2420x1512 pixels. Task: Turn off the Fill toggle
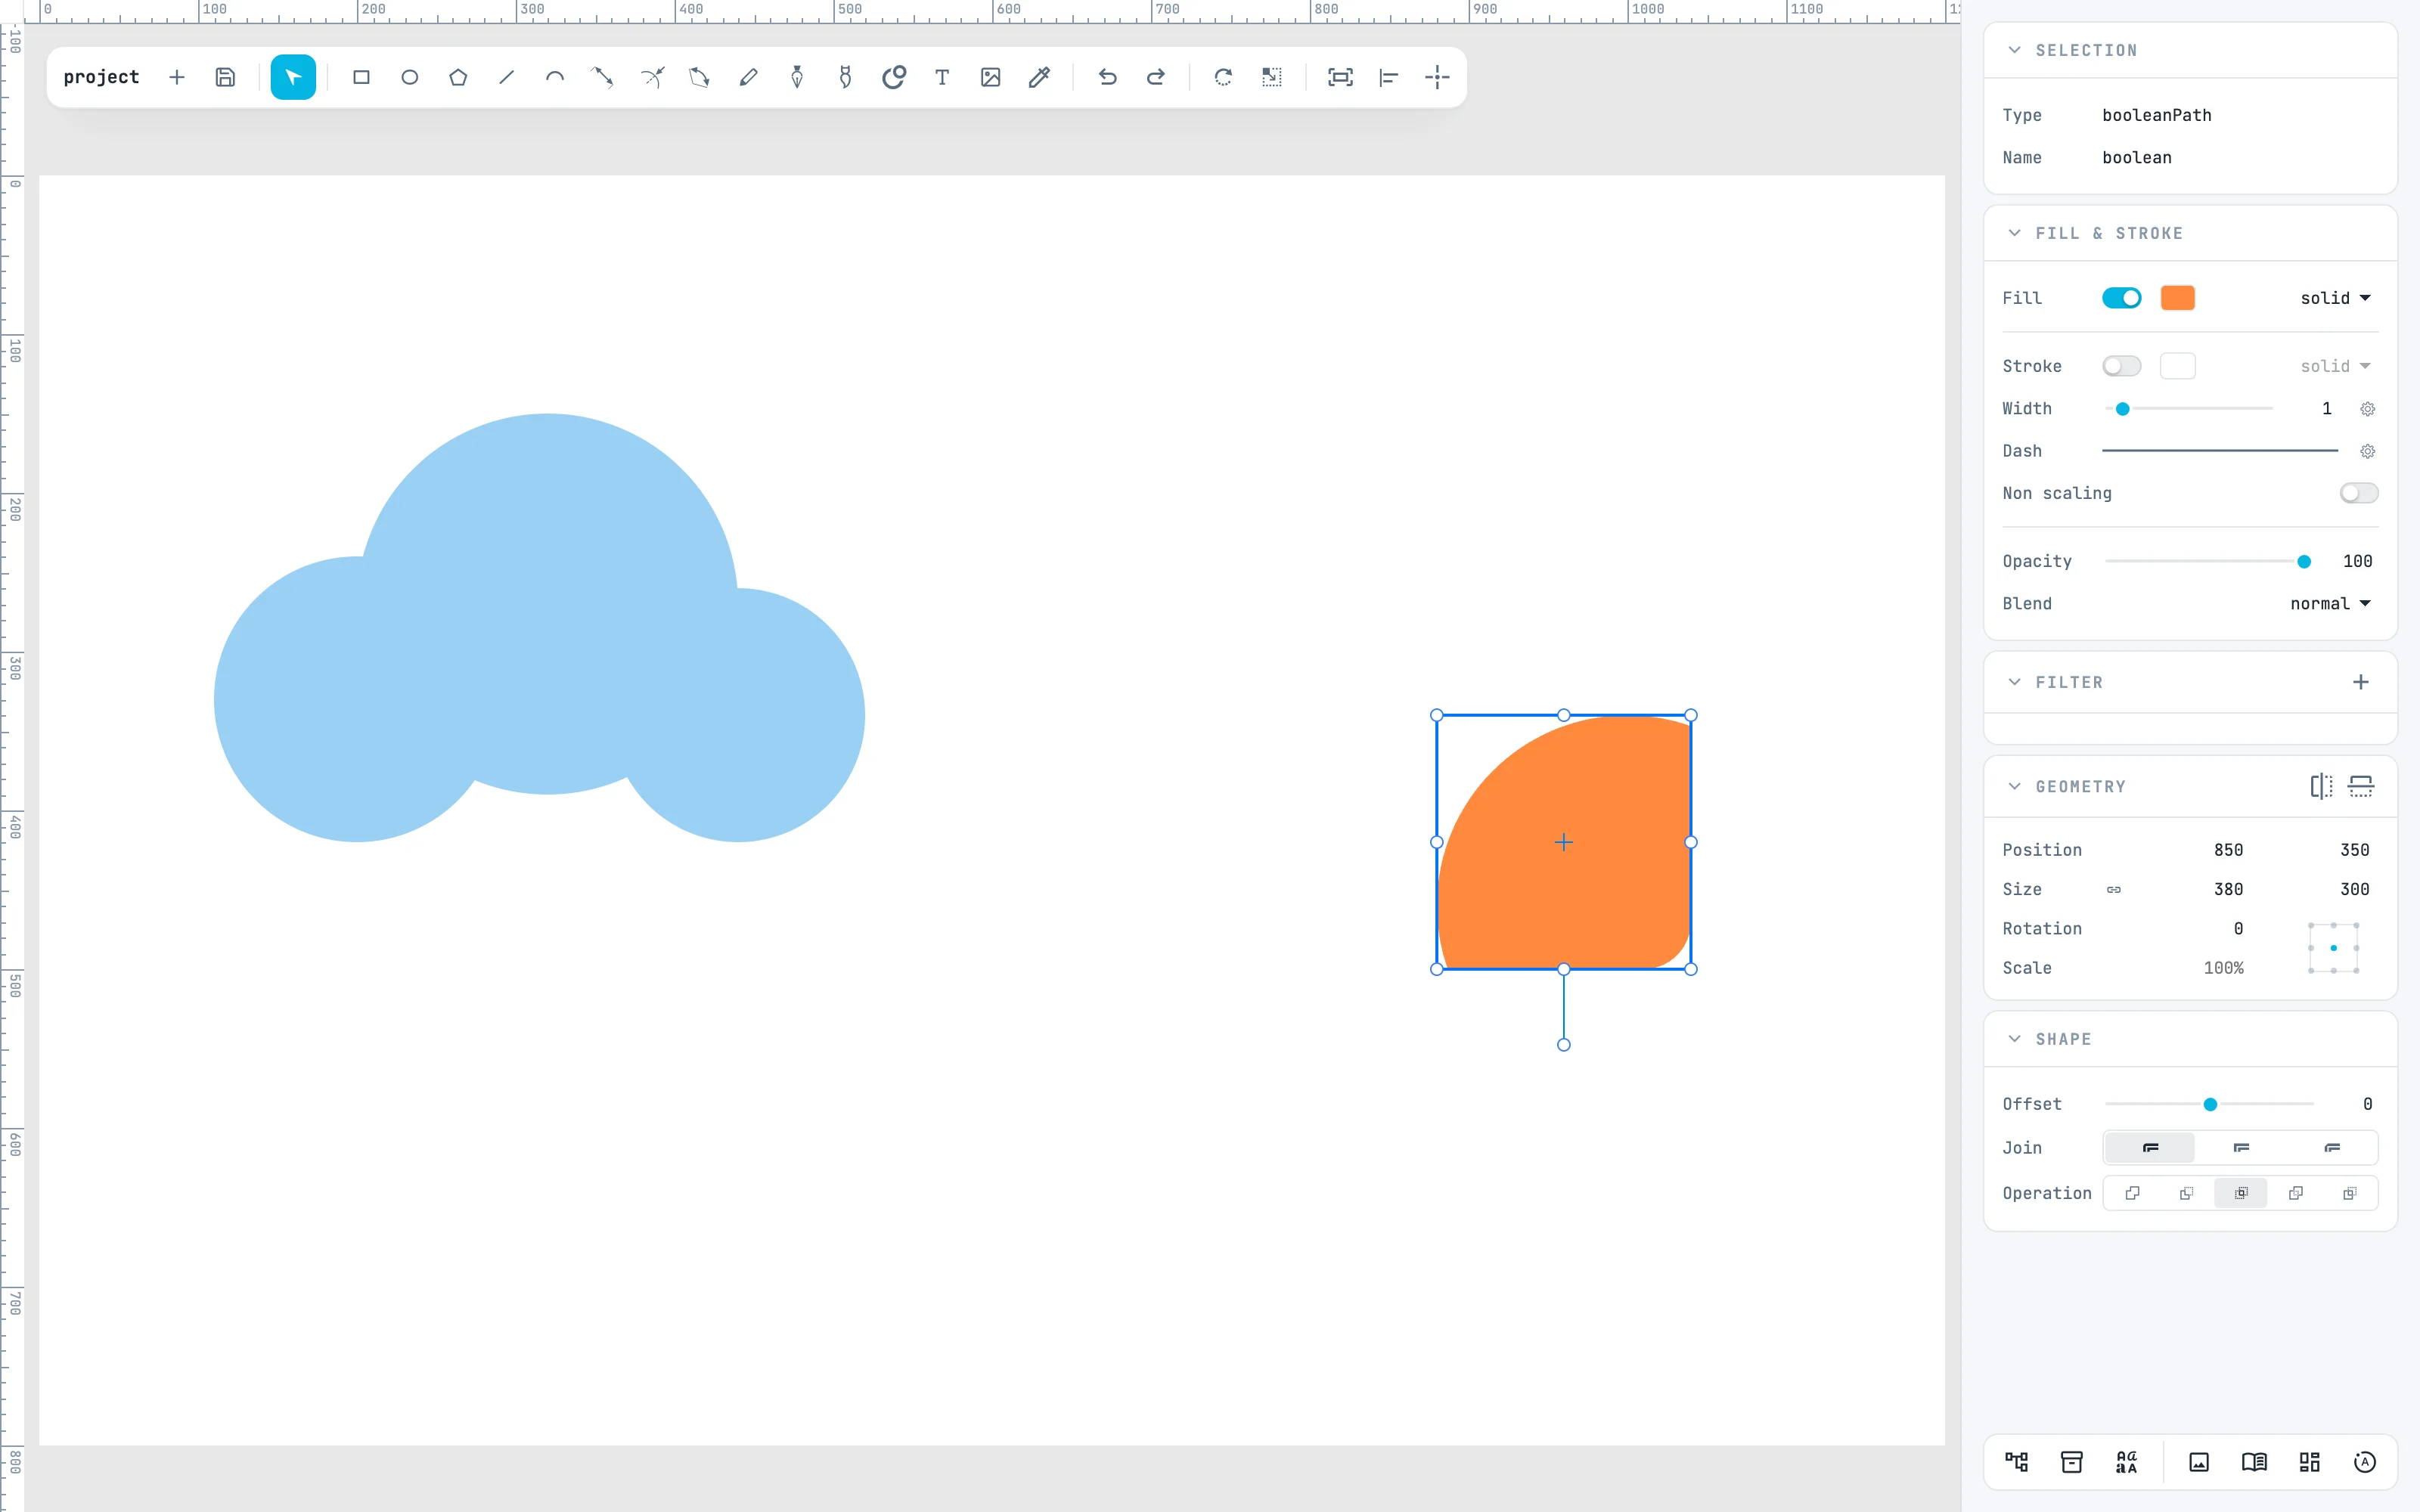pos(2121,298)
